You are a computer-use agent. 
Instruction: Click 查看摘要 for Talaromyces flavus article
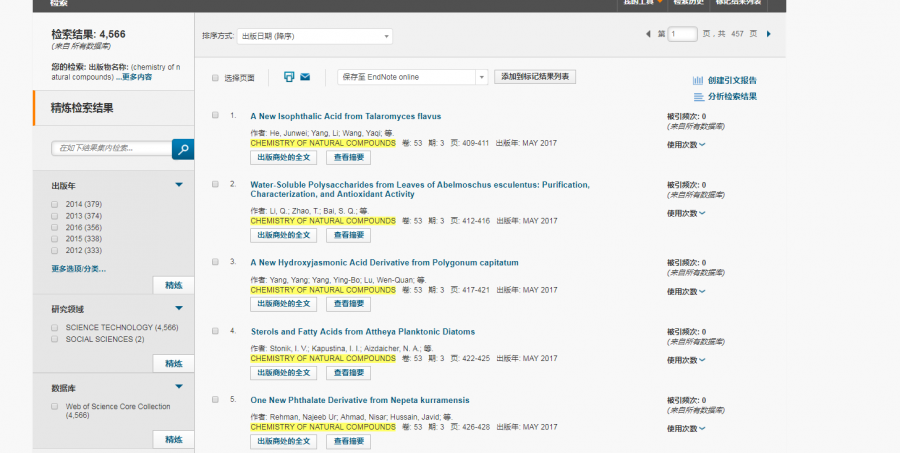[348, 157]
